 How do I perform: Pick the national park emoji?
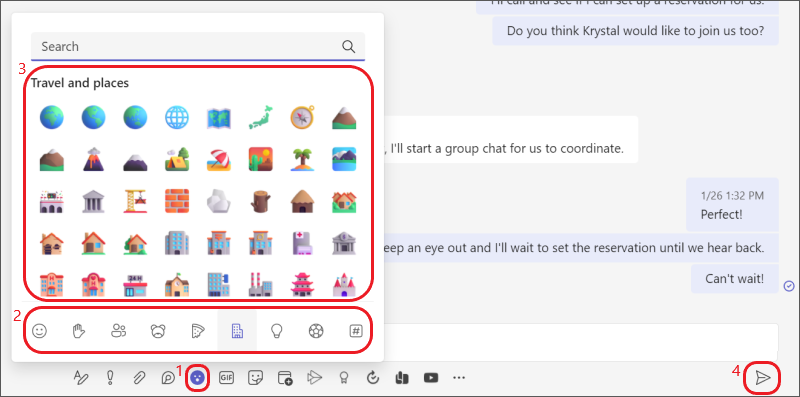[344, 159]
